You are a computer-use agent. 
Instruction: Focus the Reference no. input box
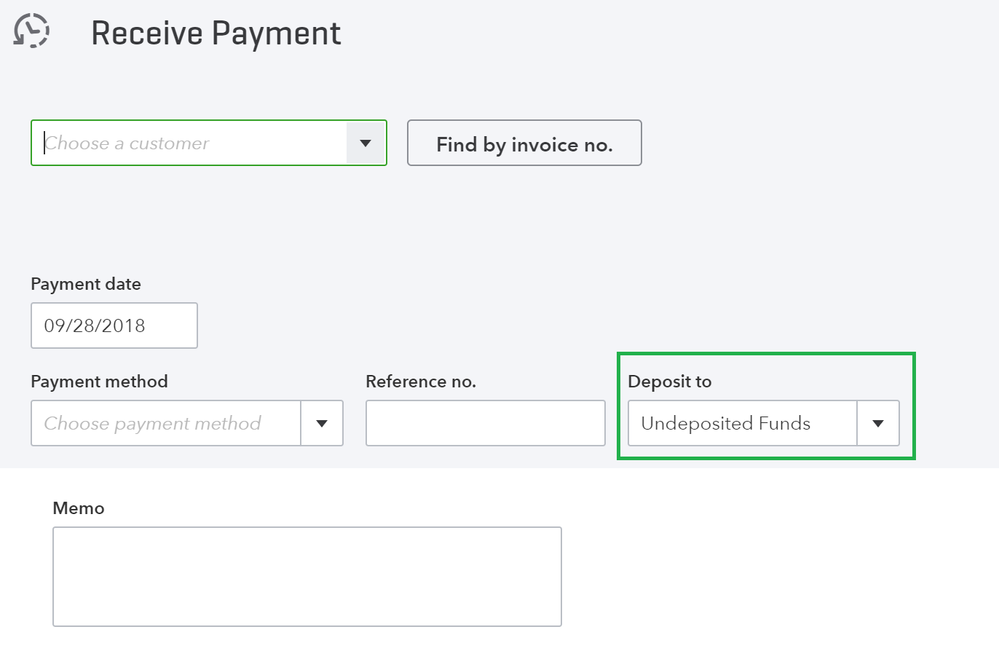coord(485,423)
